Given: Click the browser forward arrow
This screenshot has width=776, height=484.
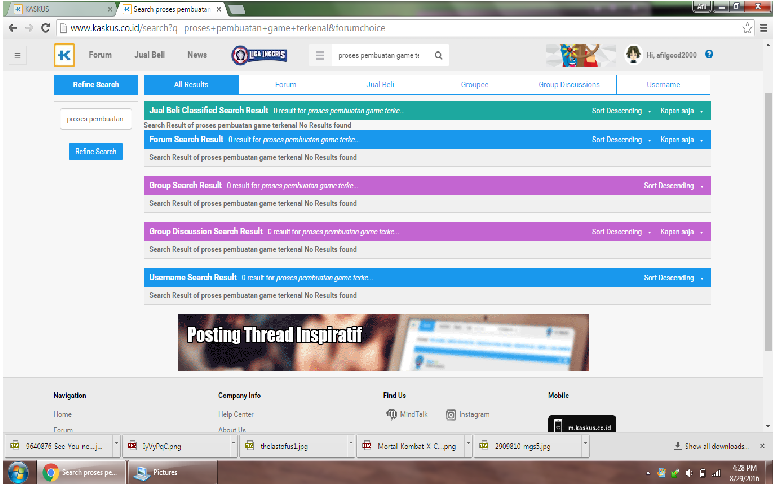Looking at the screenshot, I should (29, 28).
